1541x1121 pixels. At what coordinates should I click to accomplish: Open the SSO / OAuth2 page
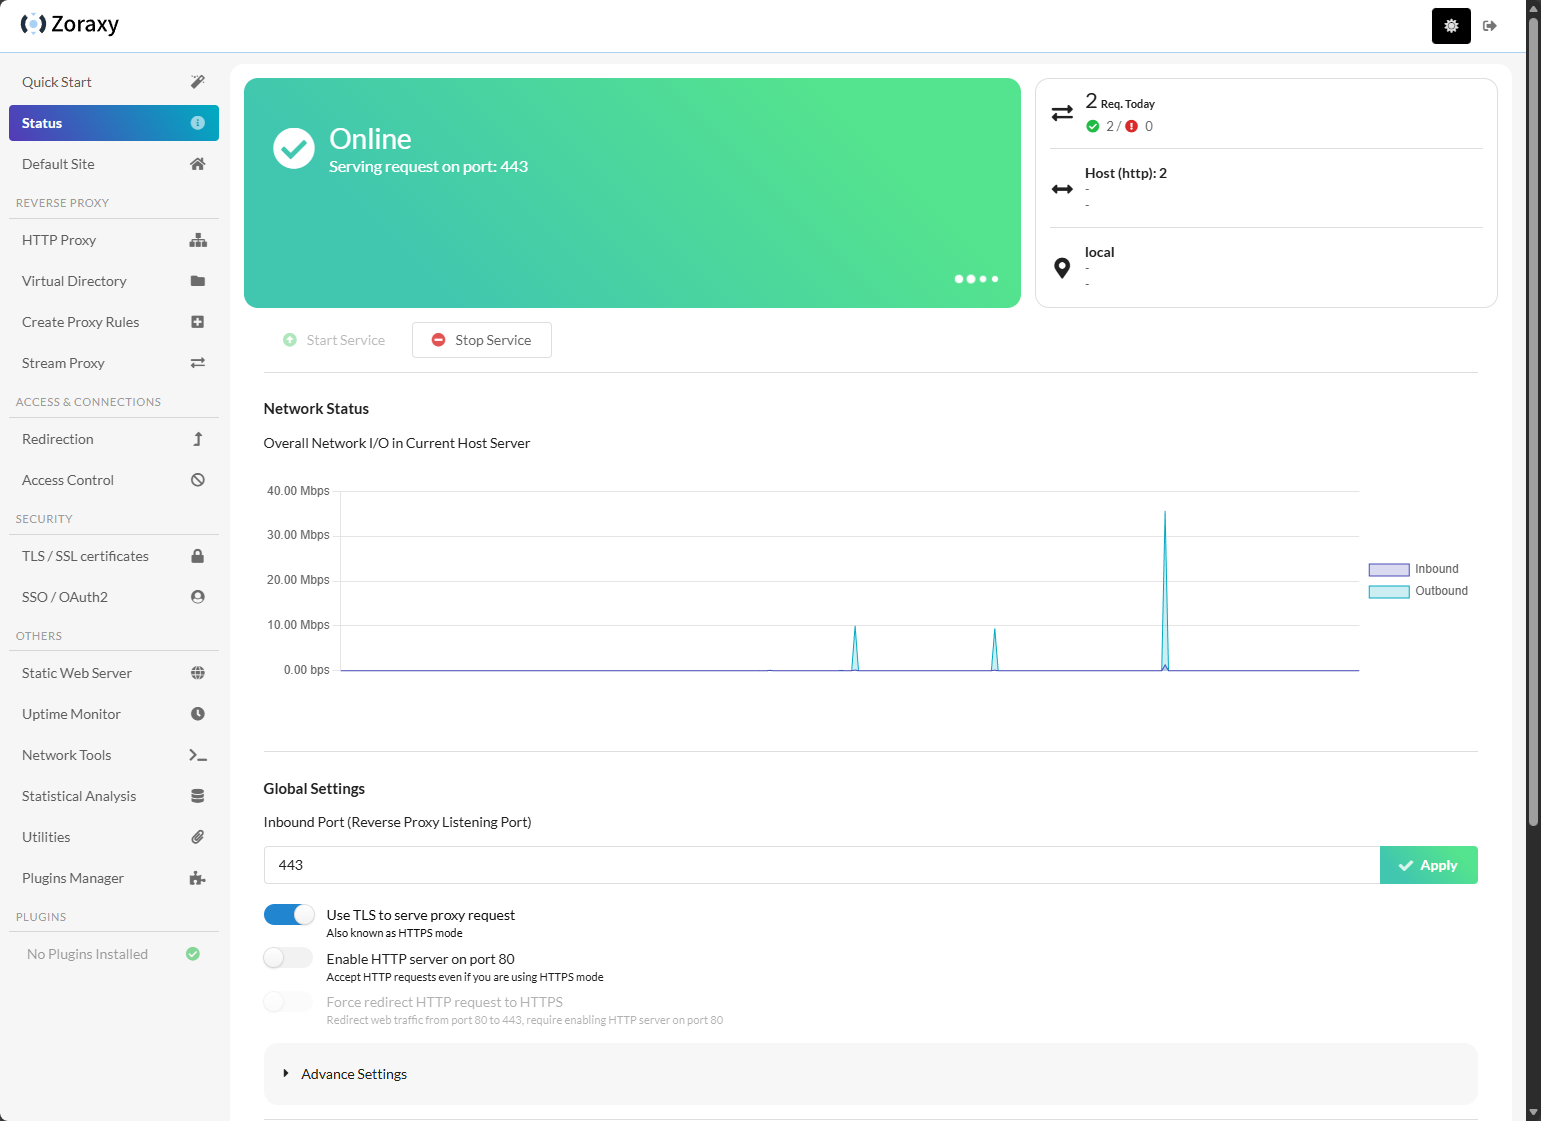[x=114, y=597]
